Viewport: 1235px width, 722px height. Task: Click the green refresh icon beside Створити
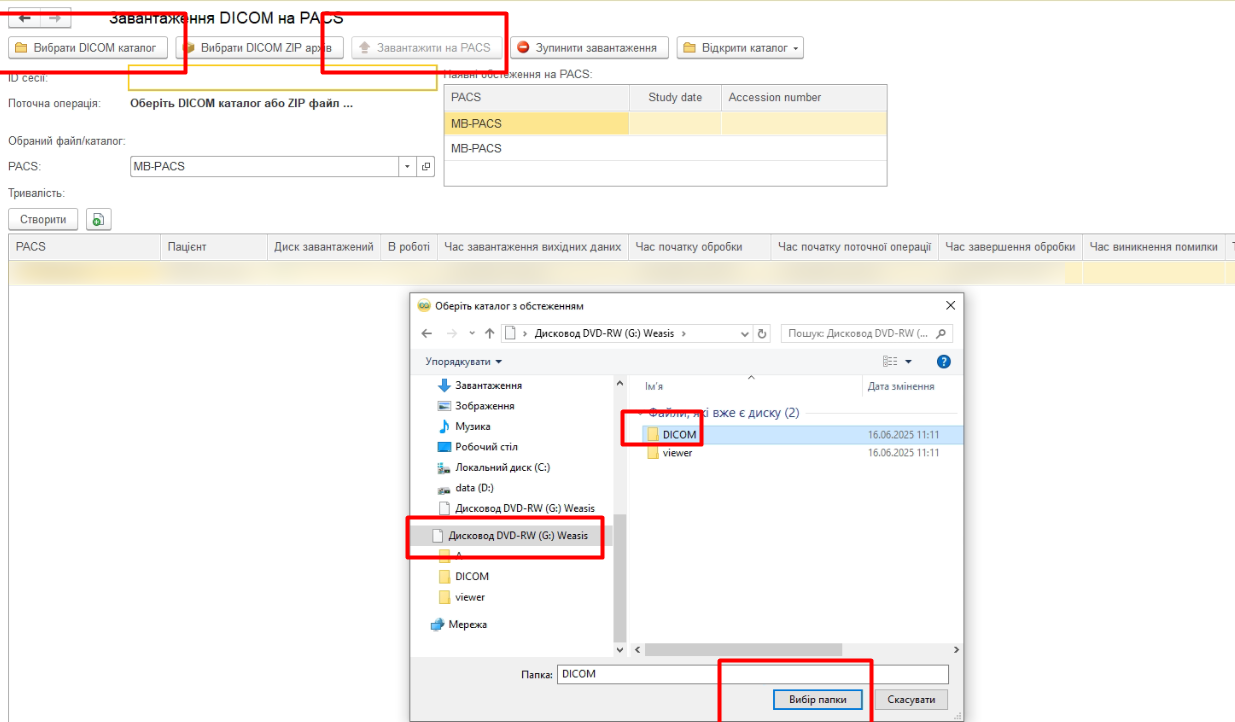[98, 219]
